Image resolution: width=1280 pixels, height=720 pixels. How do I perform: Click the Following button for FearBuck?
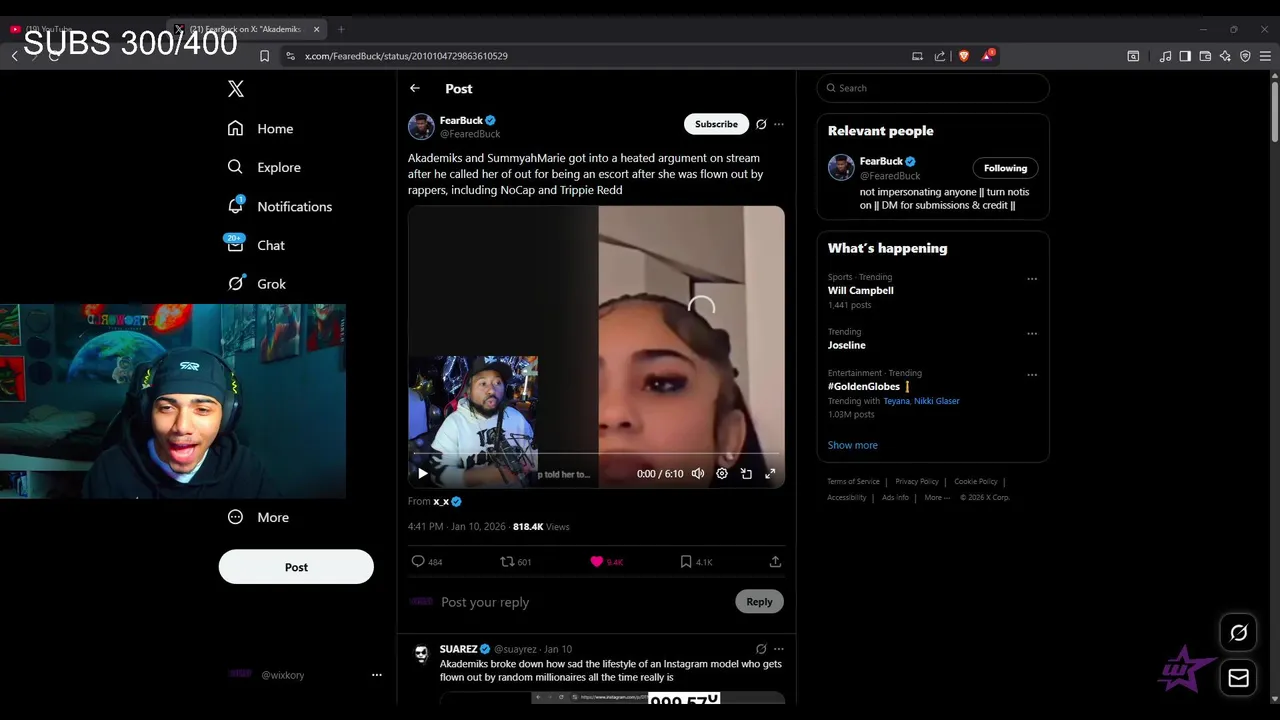pos(1005,168)
